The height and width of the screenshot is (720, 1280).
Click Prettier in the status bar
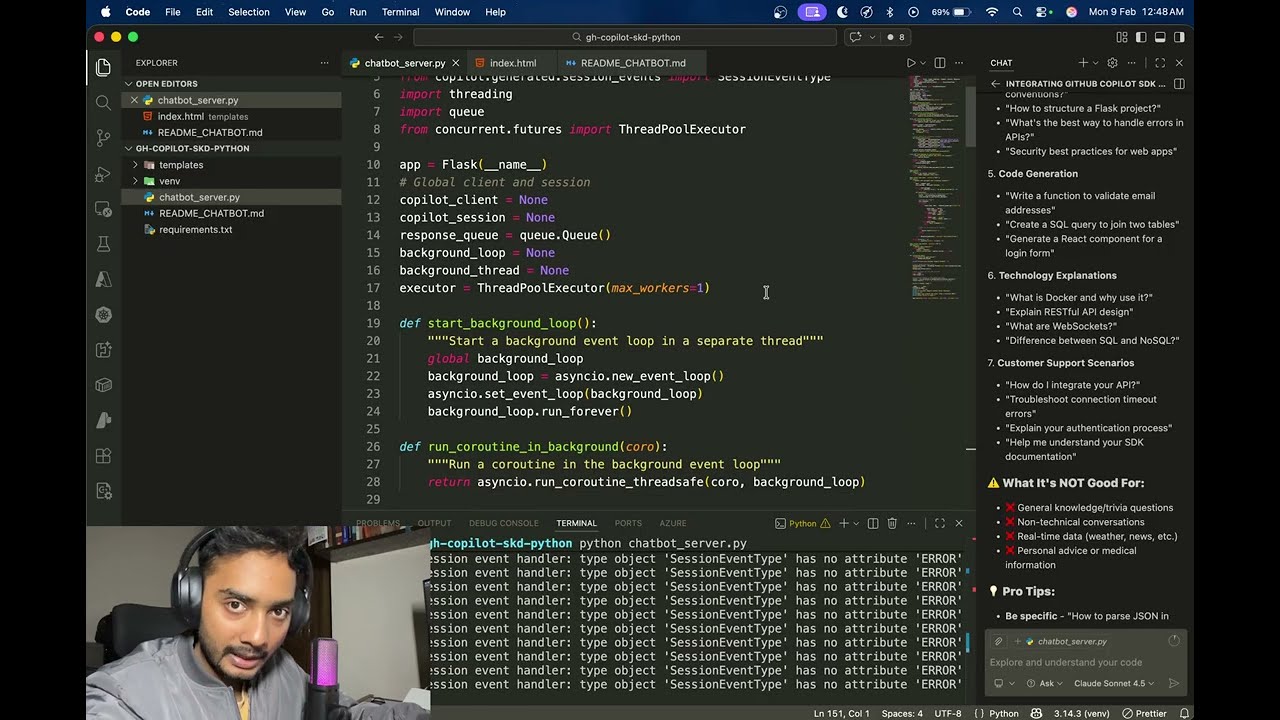pos(1144,714)
